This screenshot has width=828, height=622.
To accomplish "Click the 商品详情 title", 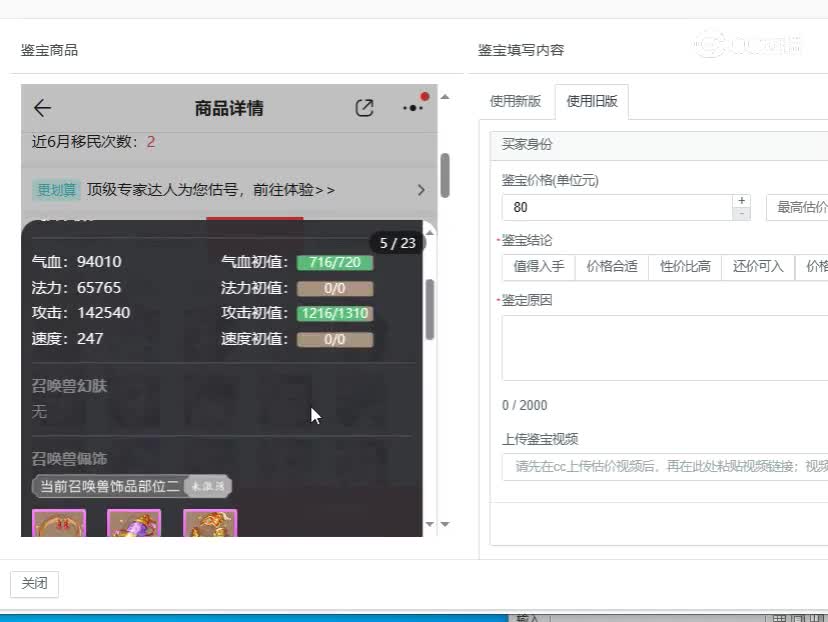I will click(x=229, y=108).
